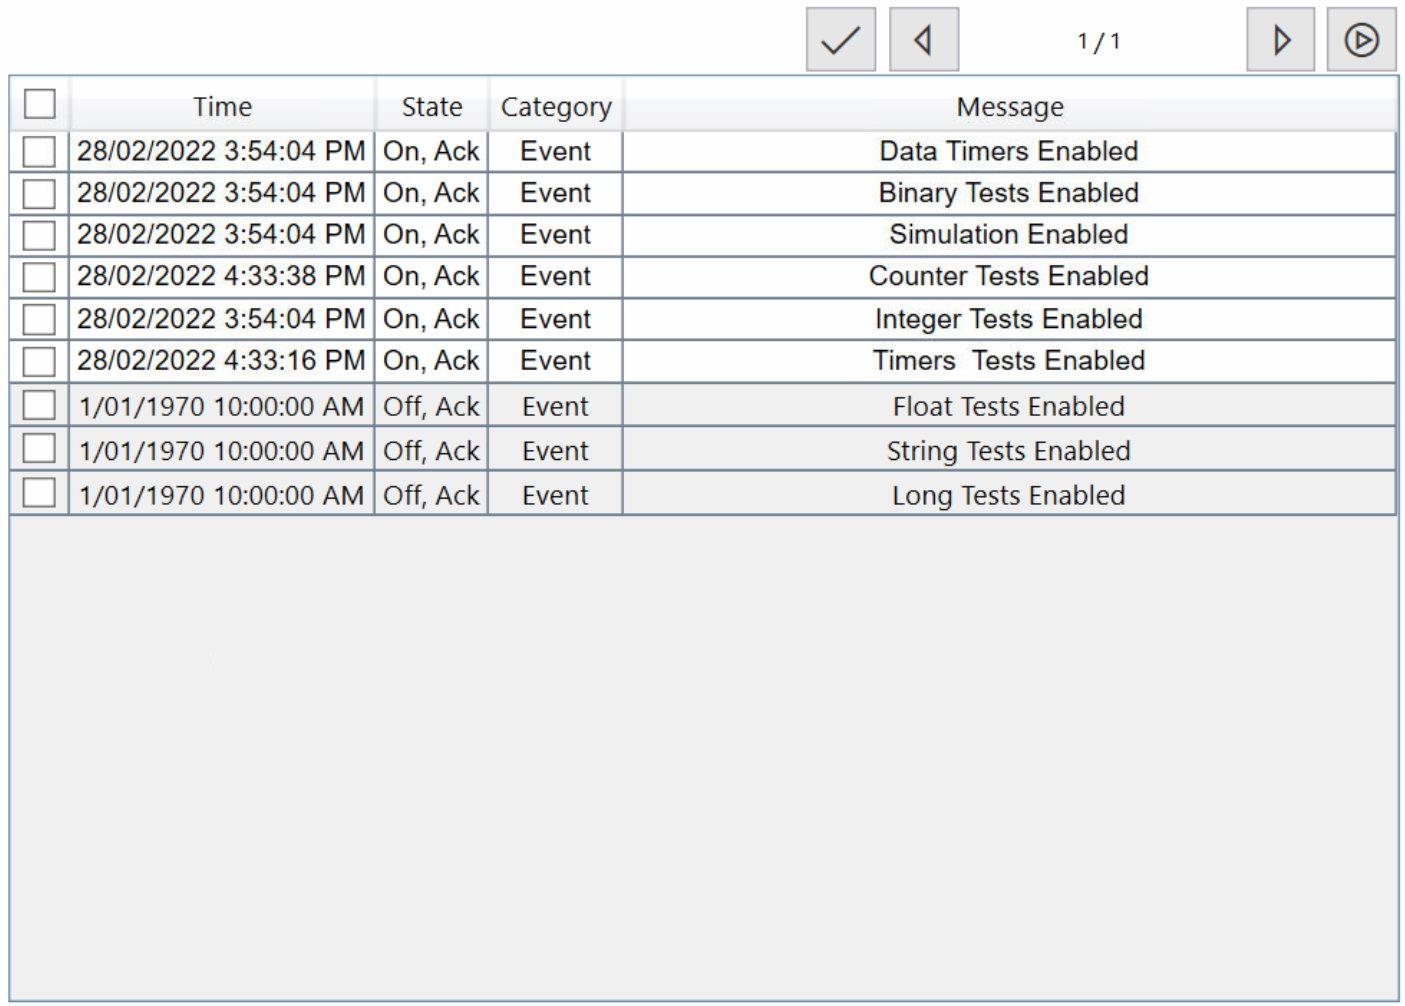Check the Integer Tests Enabled row checkbox
This screenshot has width=1405, height=1006.
39,319
